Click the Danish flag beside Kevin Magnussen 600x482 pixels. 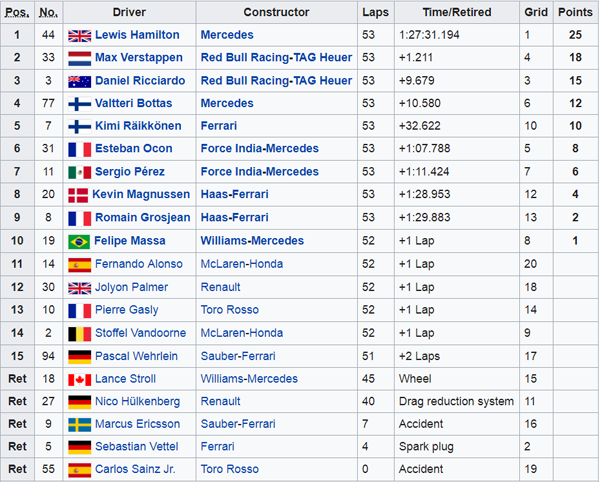point(78,195)
